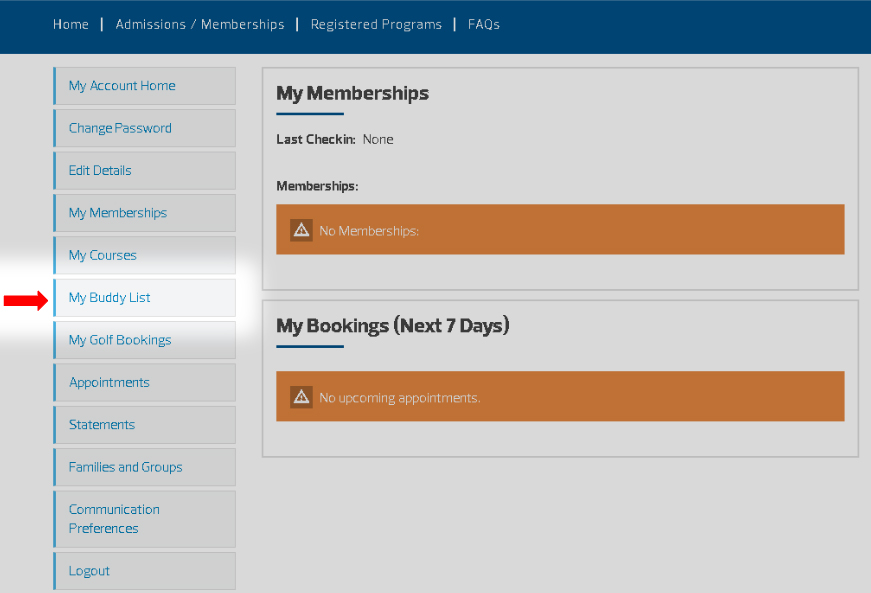Open Families and Groups
This screenshot has height=593, width=871.
click(126, 467)
